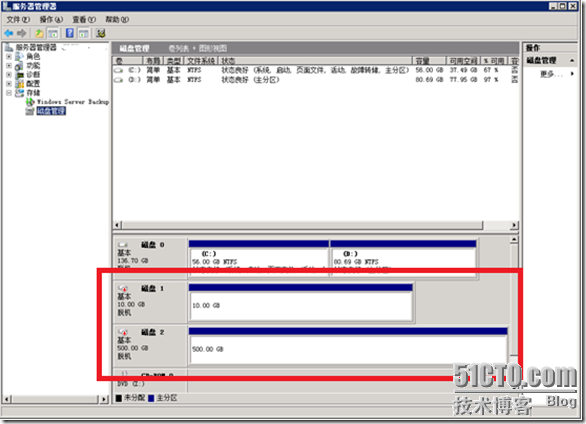Click the Forward arrow toolbar icon
The height and width of the screenshot is (424, 586).
pos(22,33)
